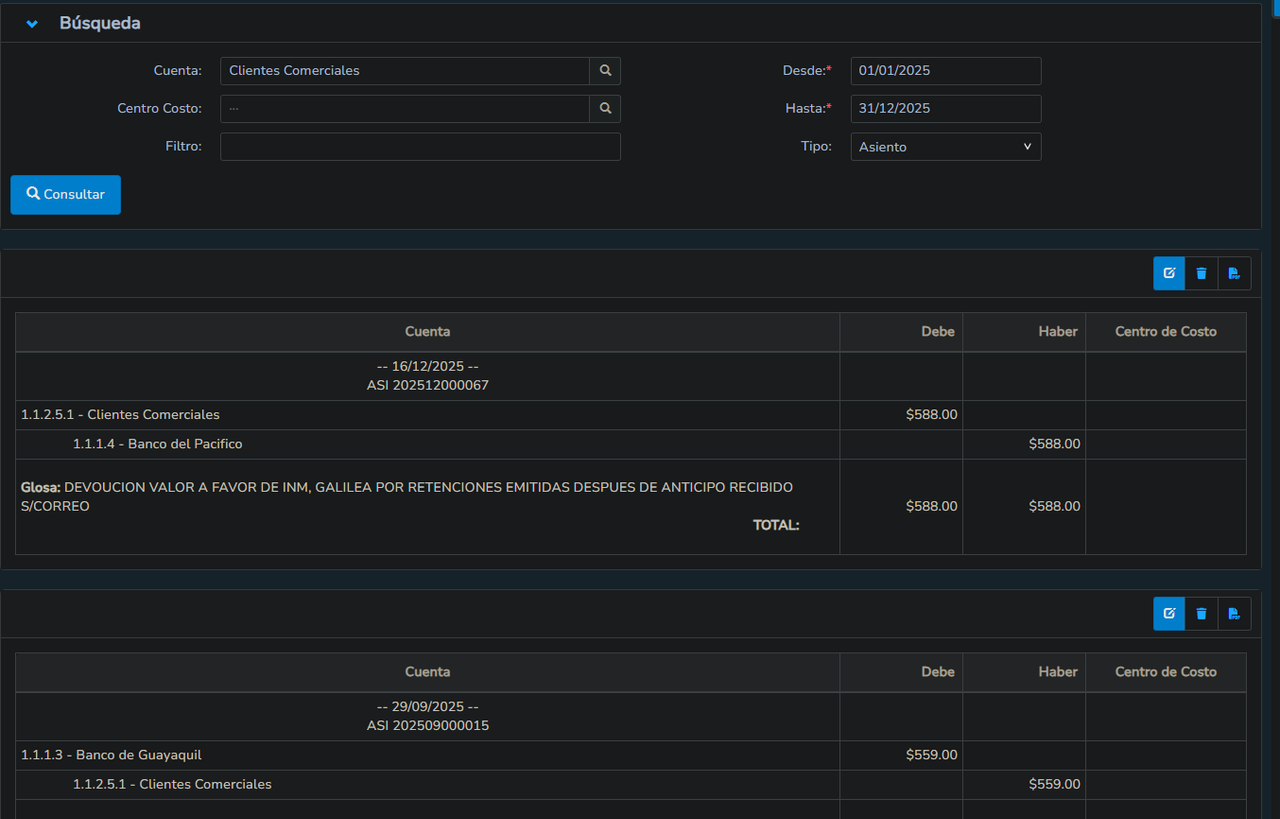Select row '1.1.1.3 - Banco de Guayaquil'

(631, 755)
